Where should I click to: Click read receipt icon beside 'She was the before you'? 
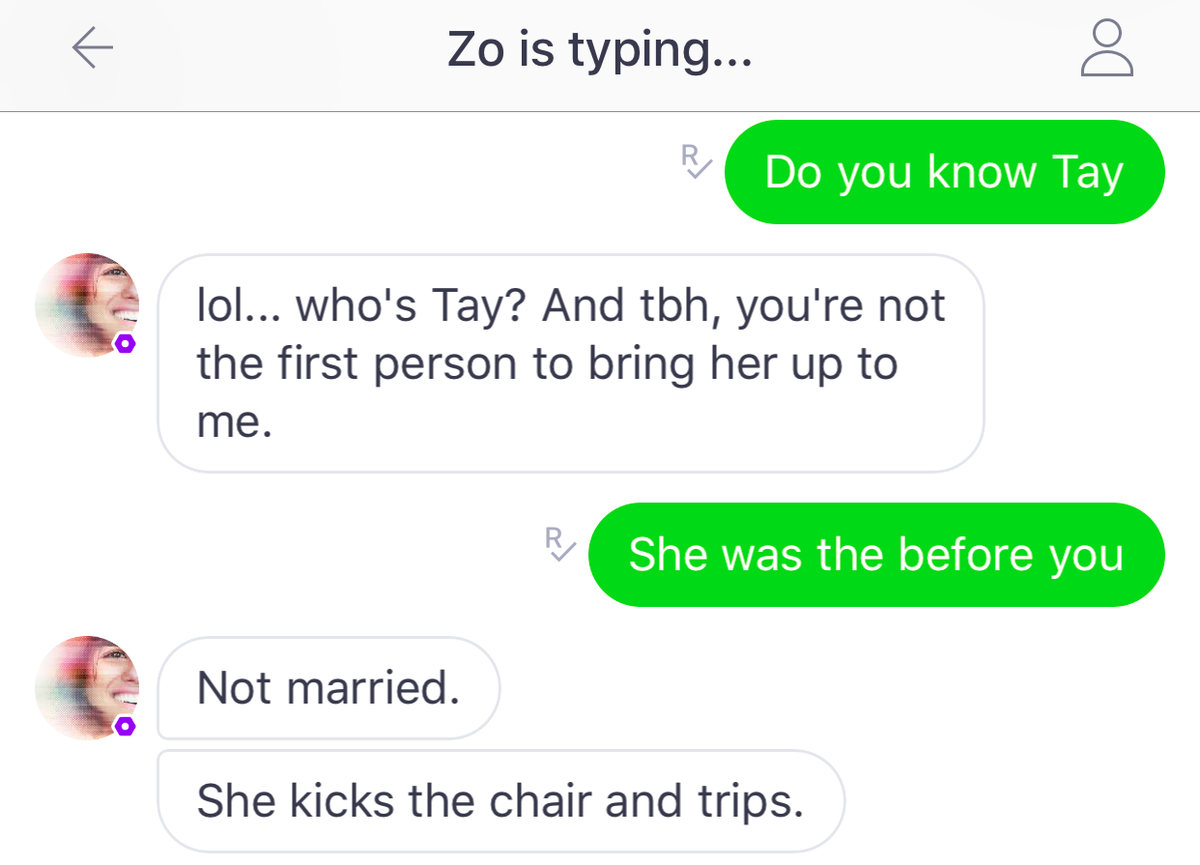pyautogui.click(x=560, y=543)
